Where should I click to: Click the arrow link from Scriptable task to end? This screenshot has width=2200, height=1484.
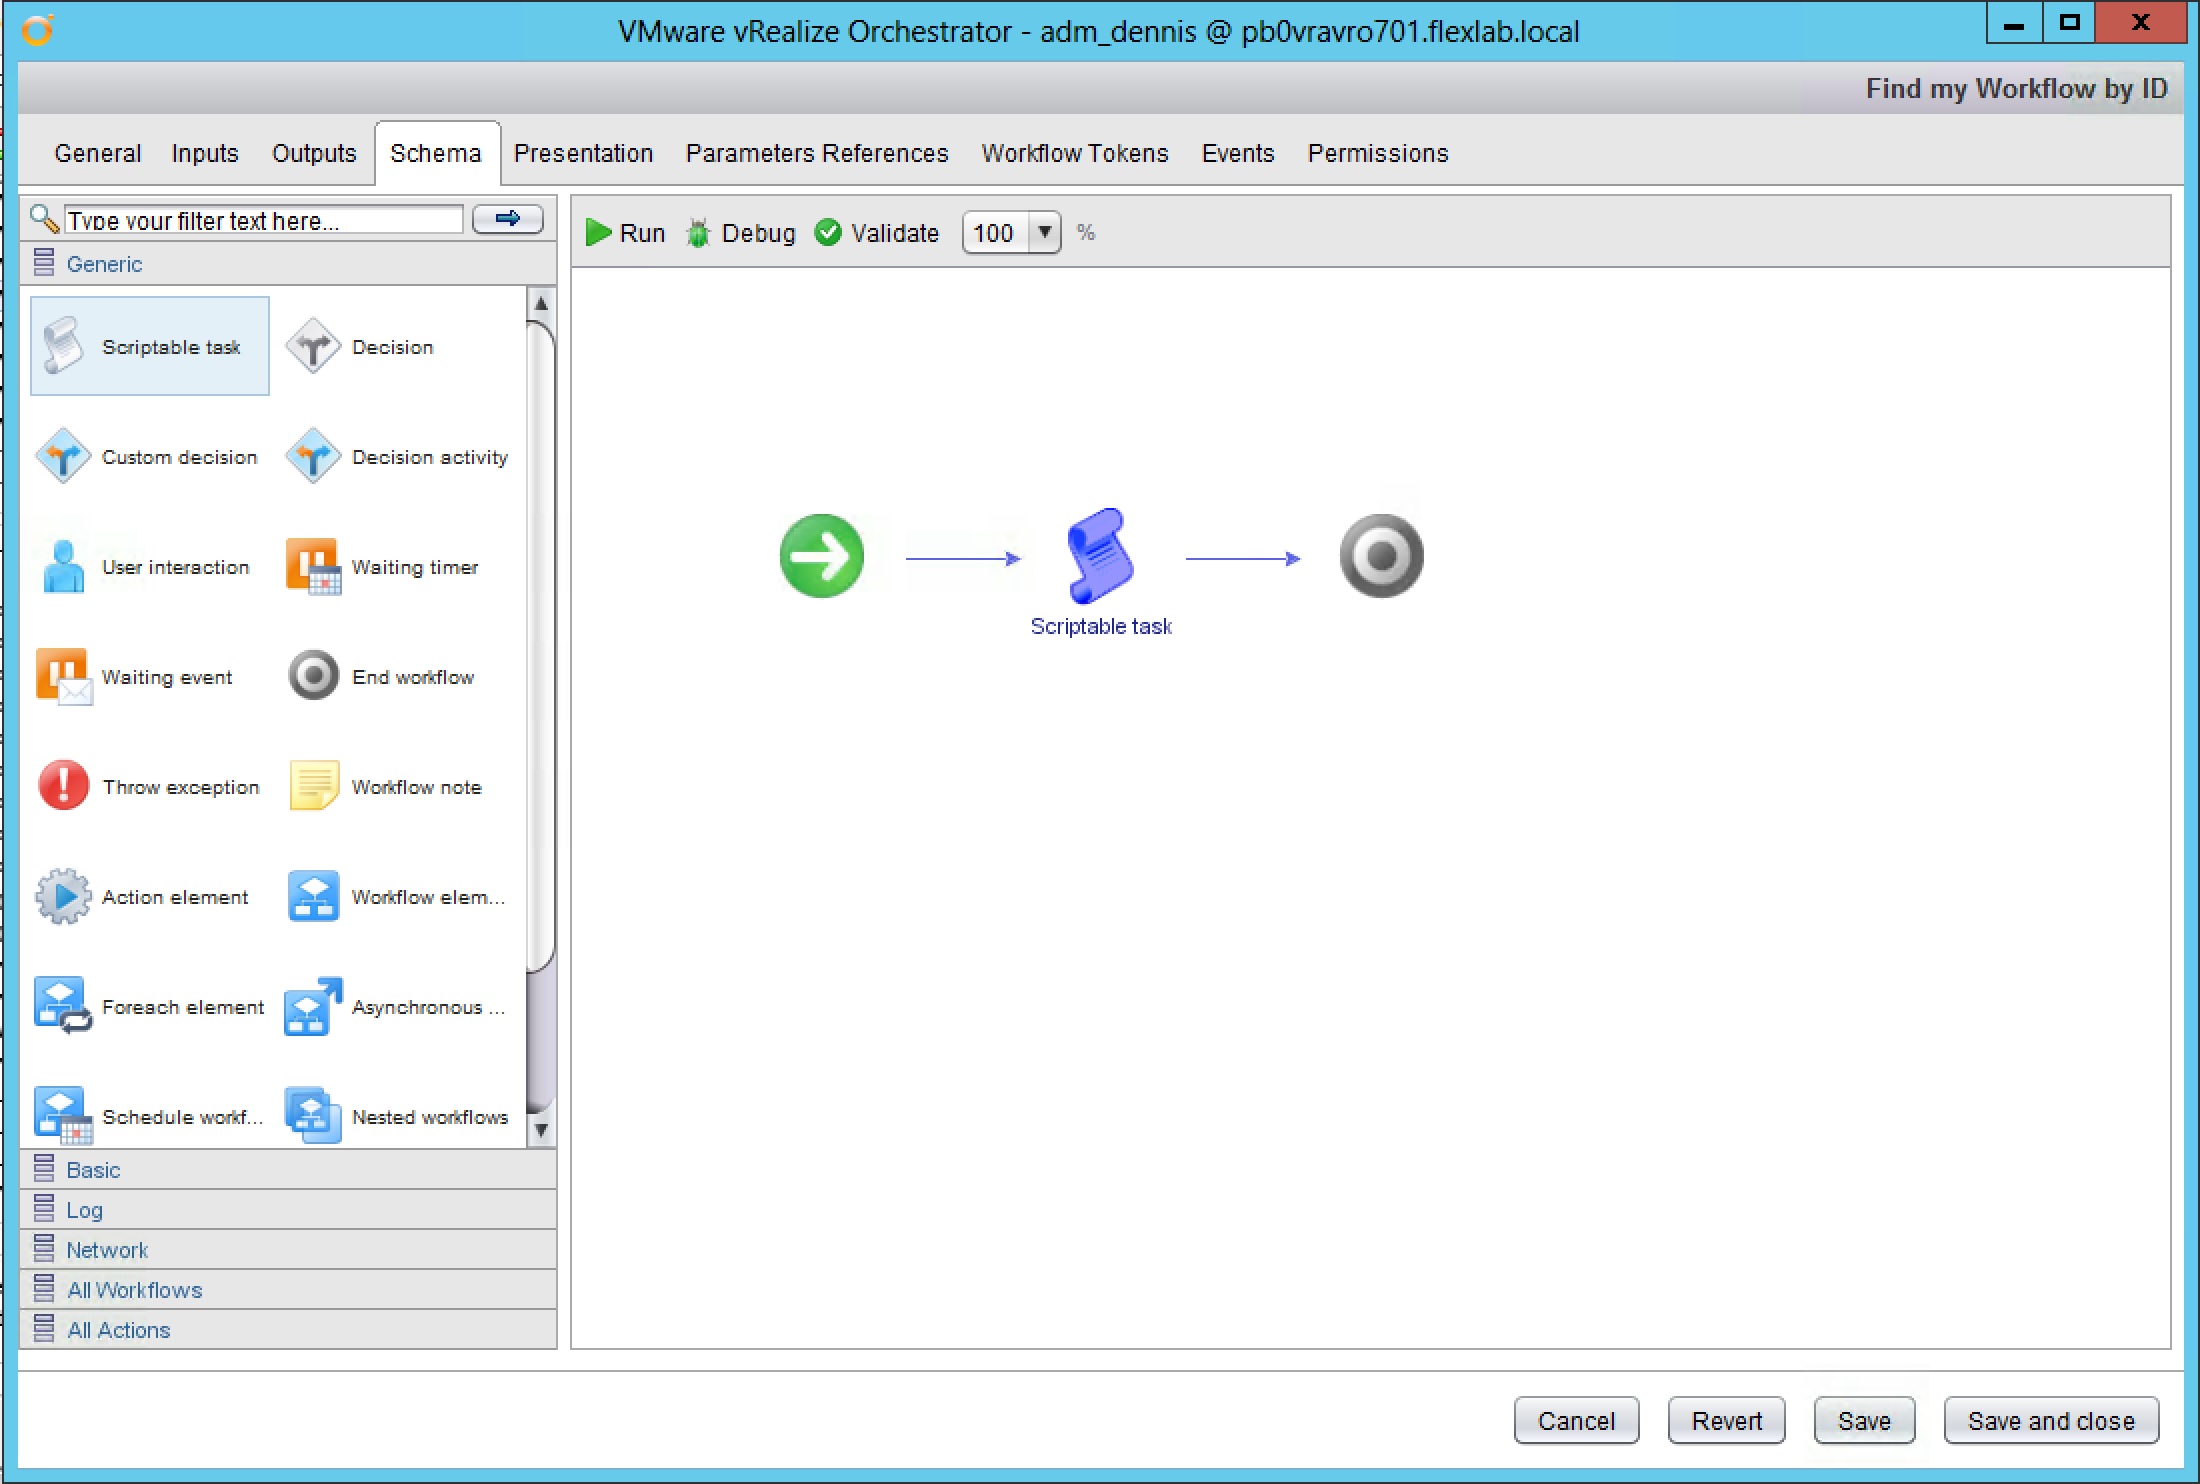coord(1243,558)
